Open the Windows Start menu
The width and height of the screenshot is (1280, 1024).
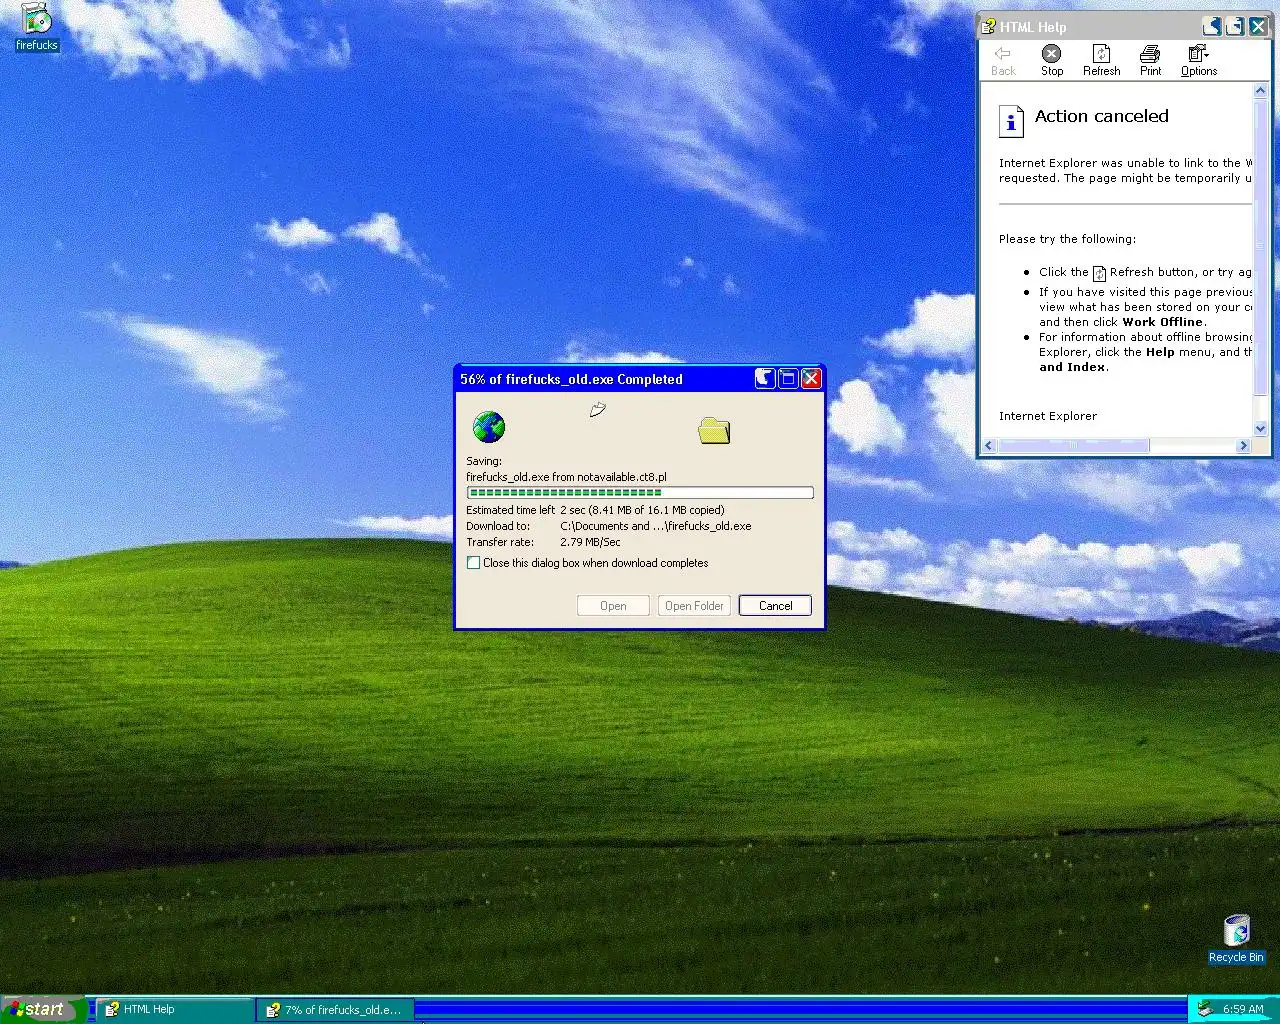[42, 1009]
